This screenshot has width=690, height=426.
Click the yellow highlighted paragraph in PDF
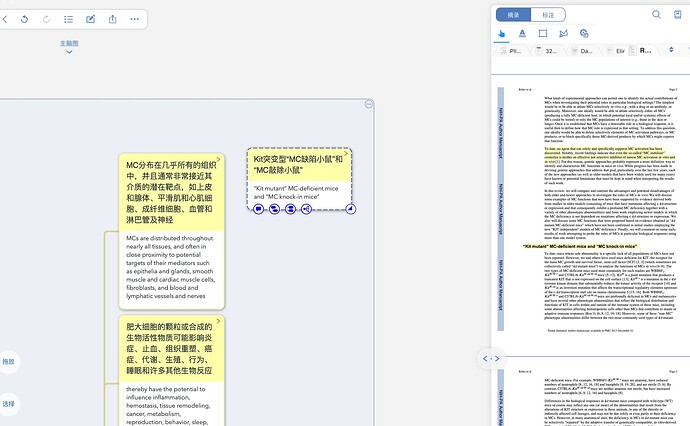click(609, 155)
